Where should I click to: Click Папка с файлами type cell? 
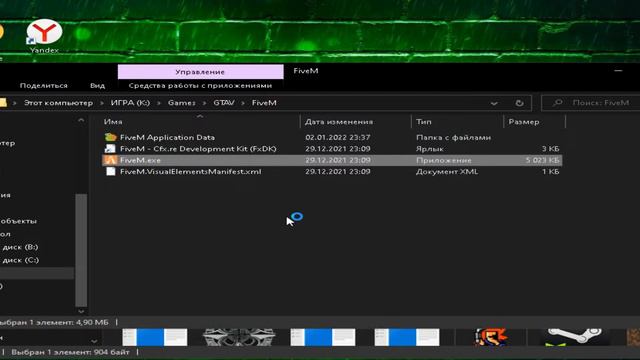[453, 137]
